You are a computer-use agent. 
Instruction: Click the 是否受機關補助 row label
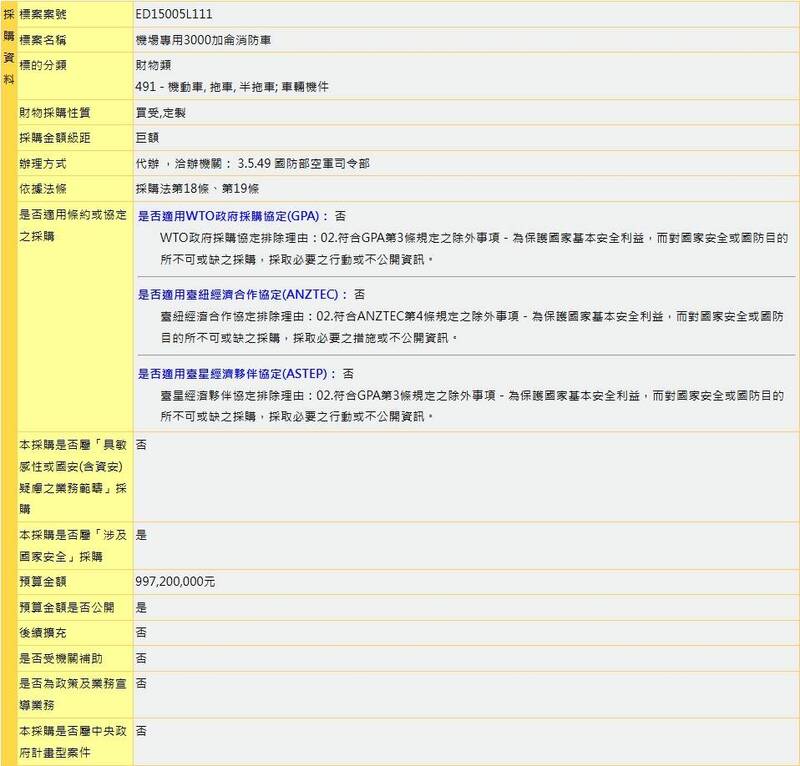pos(60,658)
